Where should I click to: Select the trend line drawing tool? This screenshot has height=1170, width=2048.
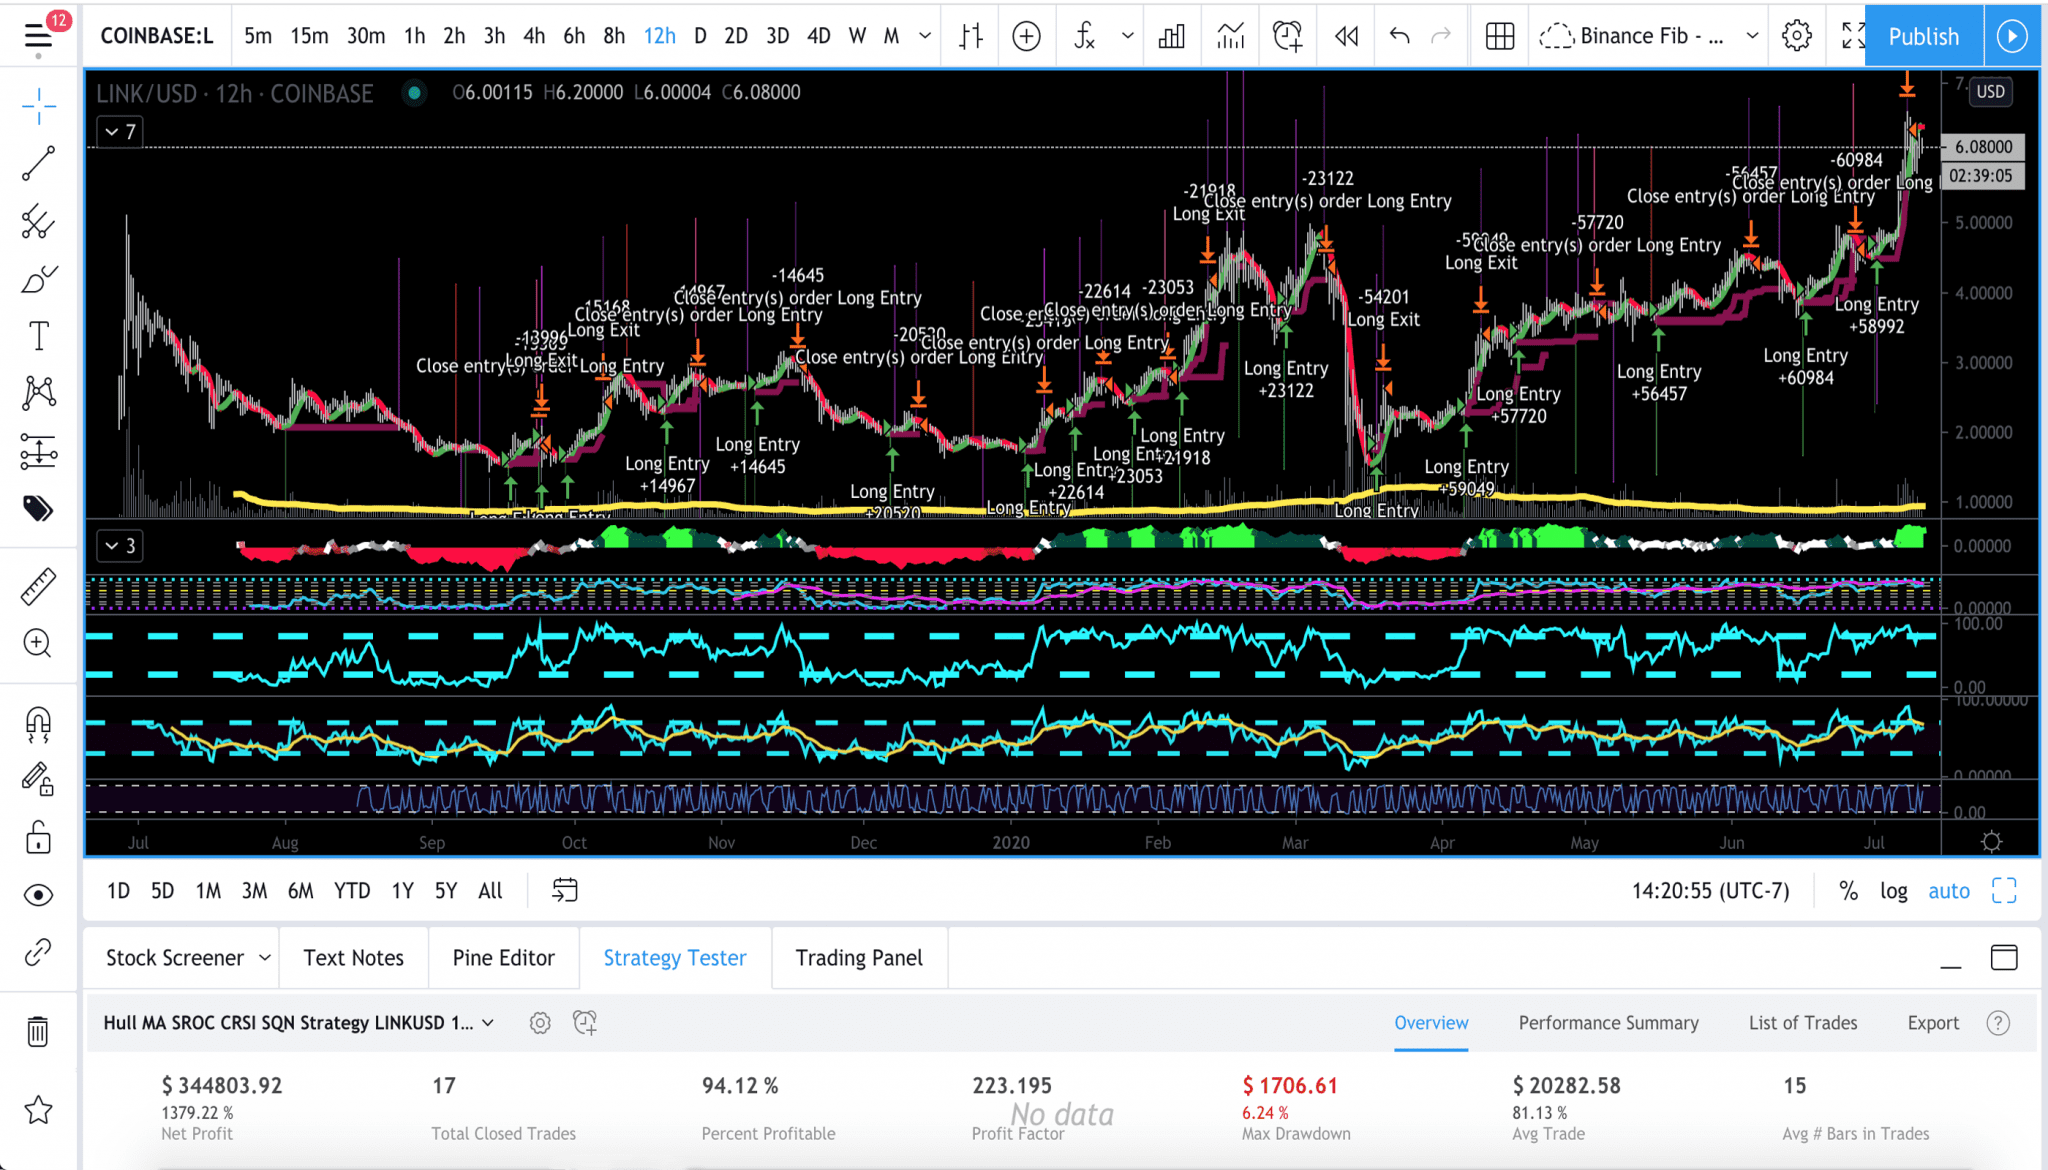point(38,163)
